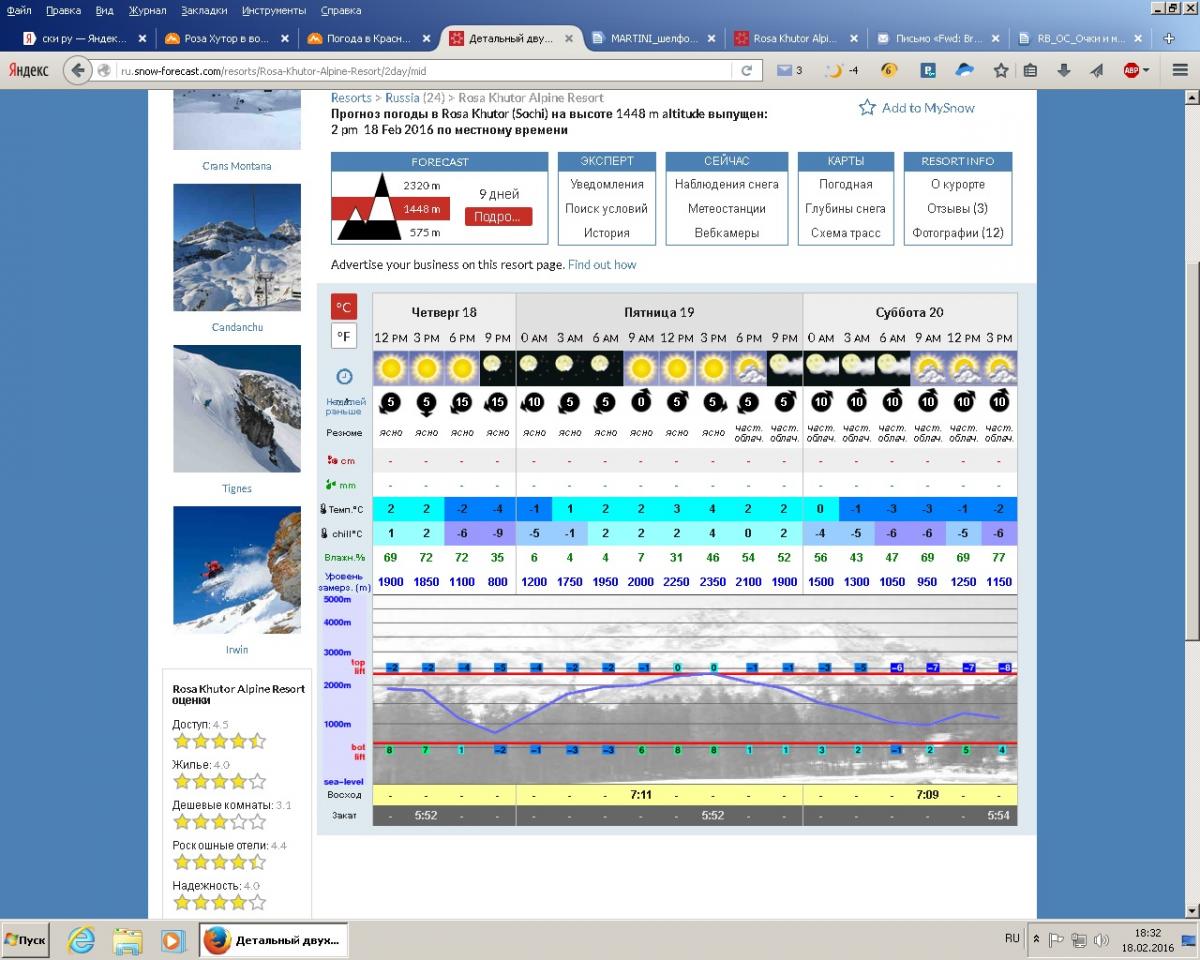Screen dimensions: 1200x960
Task: Open the Уведомления link
Action: click(x=607, y=184)
